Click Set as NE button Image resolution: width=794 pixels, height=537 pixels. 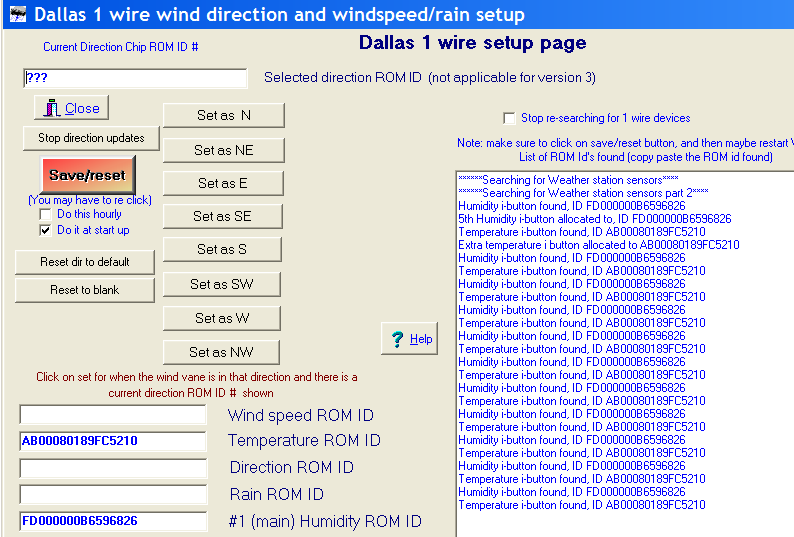223,150
